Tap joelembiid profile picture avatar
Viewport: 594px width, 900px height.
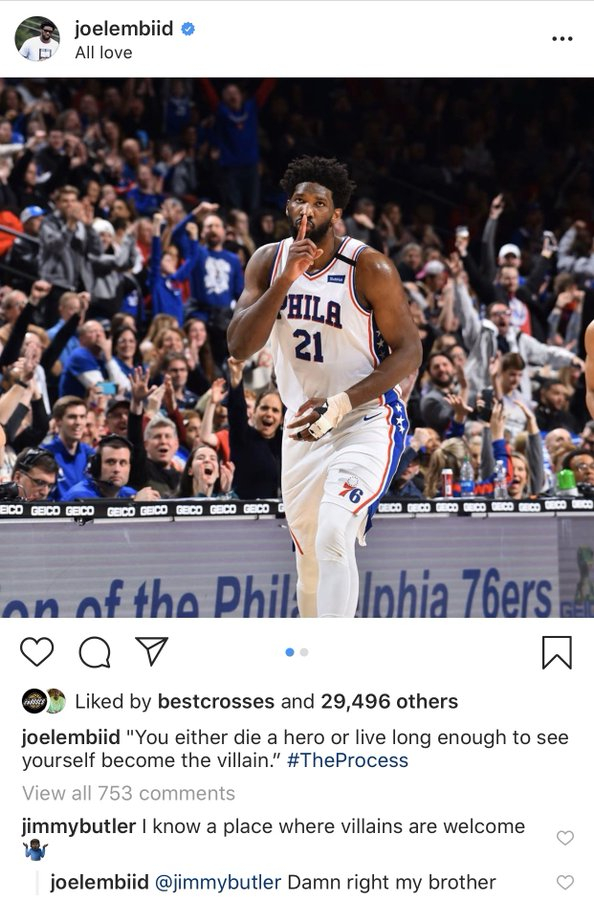[37, 38]
